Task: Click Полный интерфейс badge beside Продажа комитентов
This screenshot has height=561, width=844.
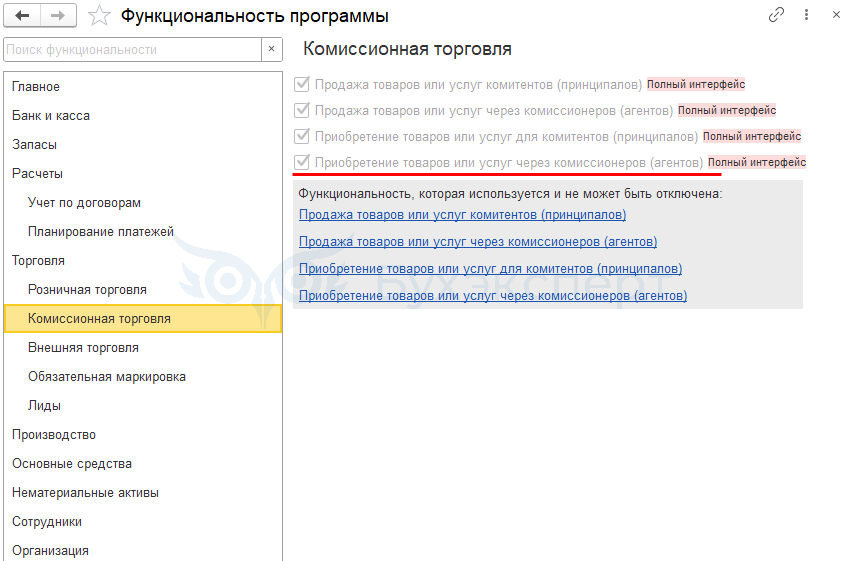Action: (x=696, y=85)
